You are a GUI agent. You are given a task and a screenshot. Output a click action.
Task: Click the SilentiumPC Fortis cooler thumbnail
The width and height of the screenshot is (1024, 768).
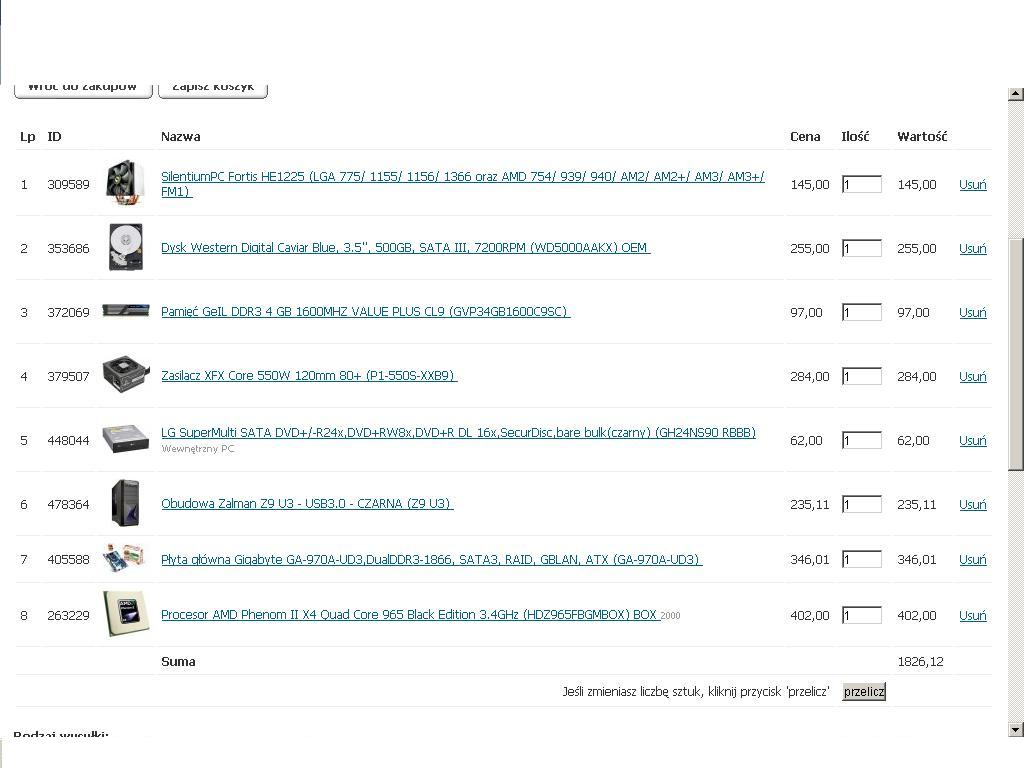click(x=125, y=183)
